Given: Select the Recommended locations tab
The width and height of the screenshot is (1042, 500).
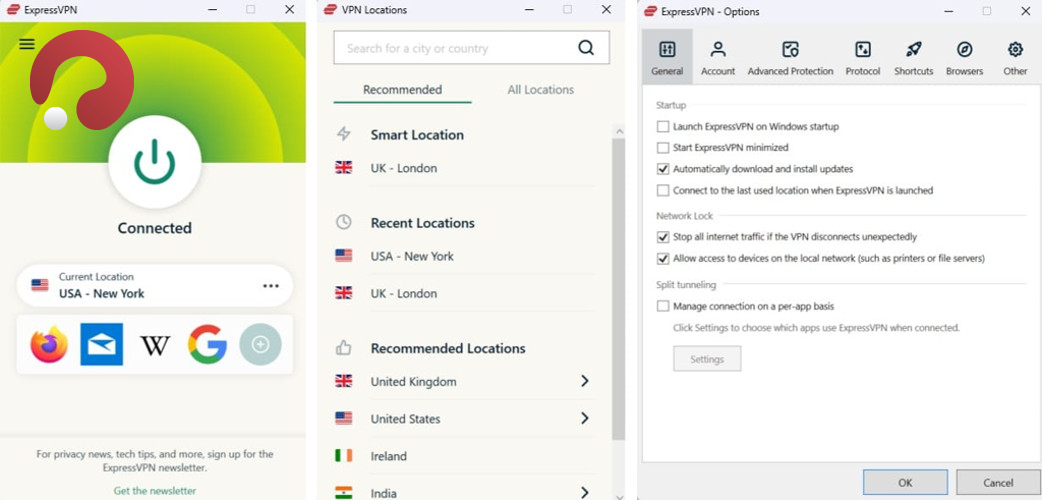Looking at the screenshot, I should pos(403,90).
